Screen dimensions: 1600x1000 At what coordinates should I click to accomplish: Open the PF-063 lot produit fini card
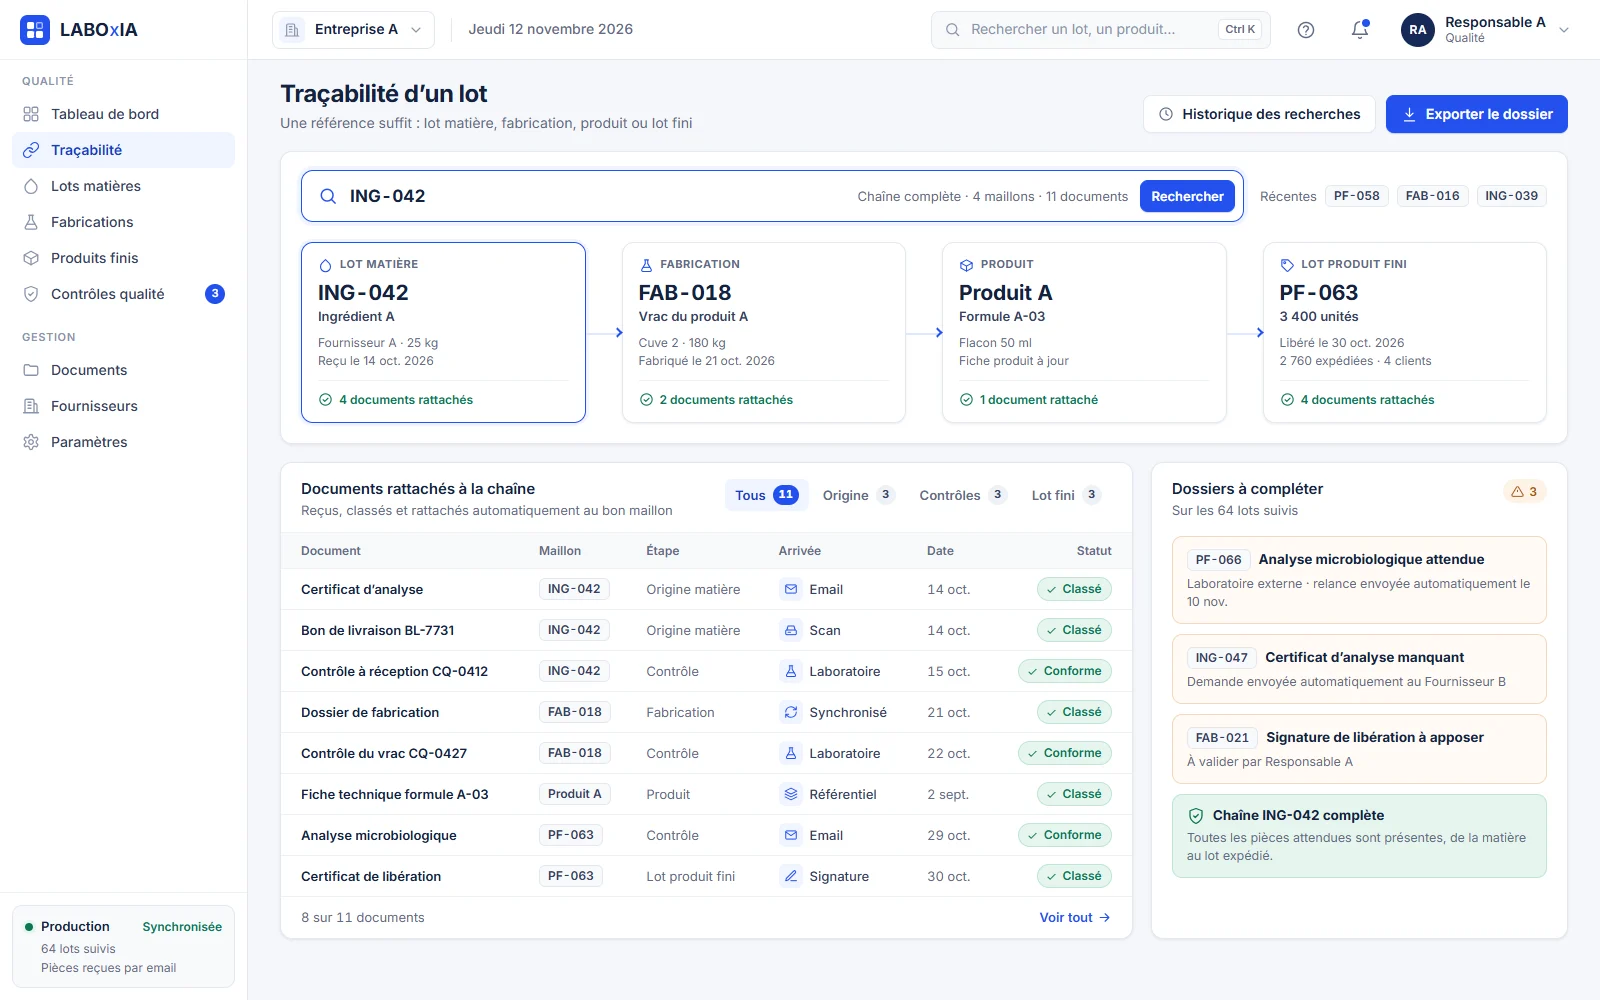1404,332
